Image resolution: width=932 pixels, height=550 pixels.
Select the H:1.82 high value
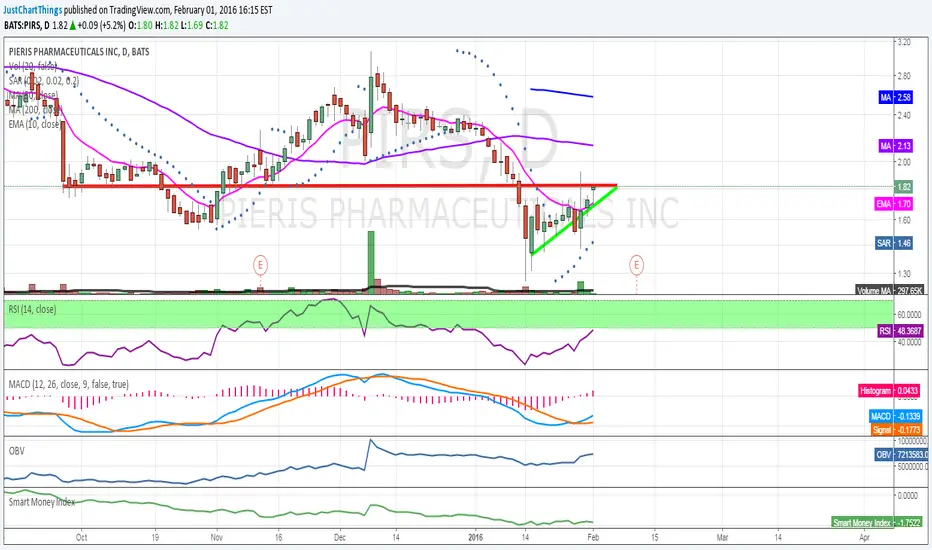[x=167, y=25]
